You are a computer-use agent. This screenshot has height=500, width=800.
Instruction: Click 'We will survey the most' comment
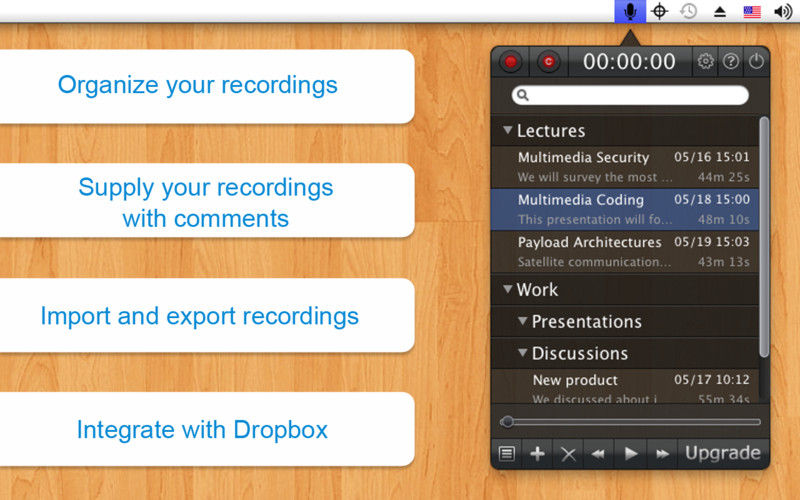595,177
